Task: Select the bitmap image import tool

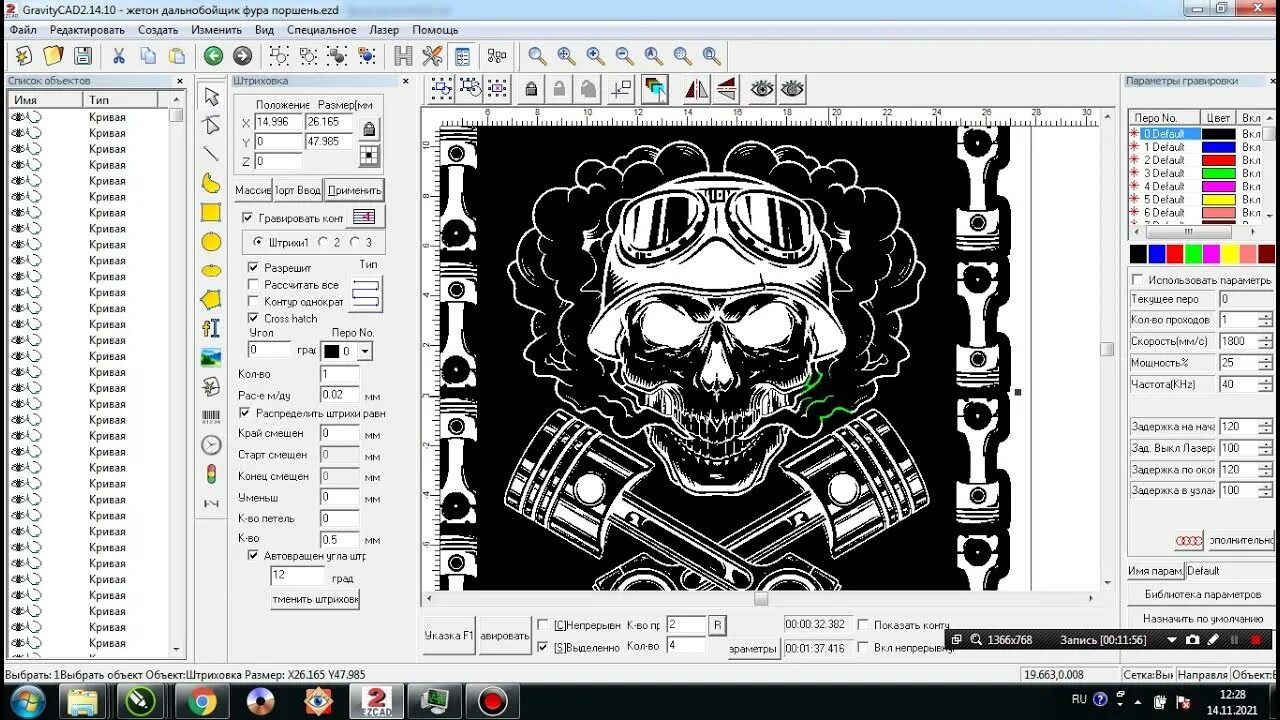Action: point(211,357)
